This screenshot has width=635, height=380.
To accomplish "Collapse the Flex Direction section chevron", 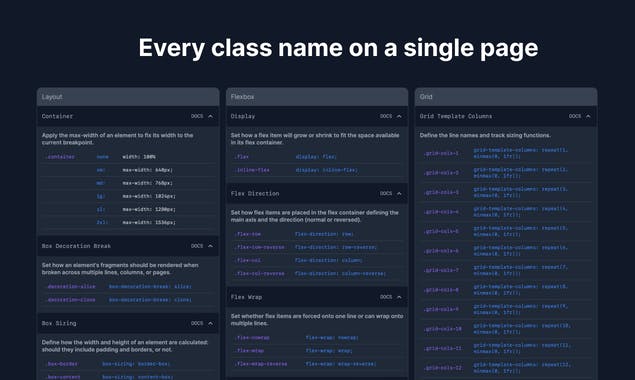I will (x=399, y=194).
